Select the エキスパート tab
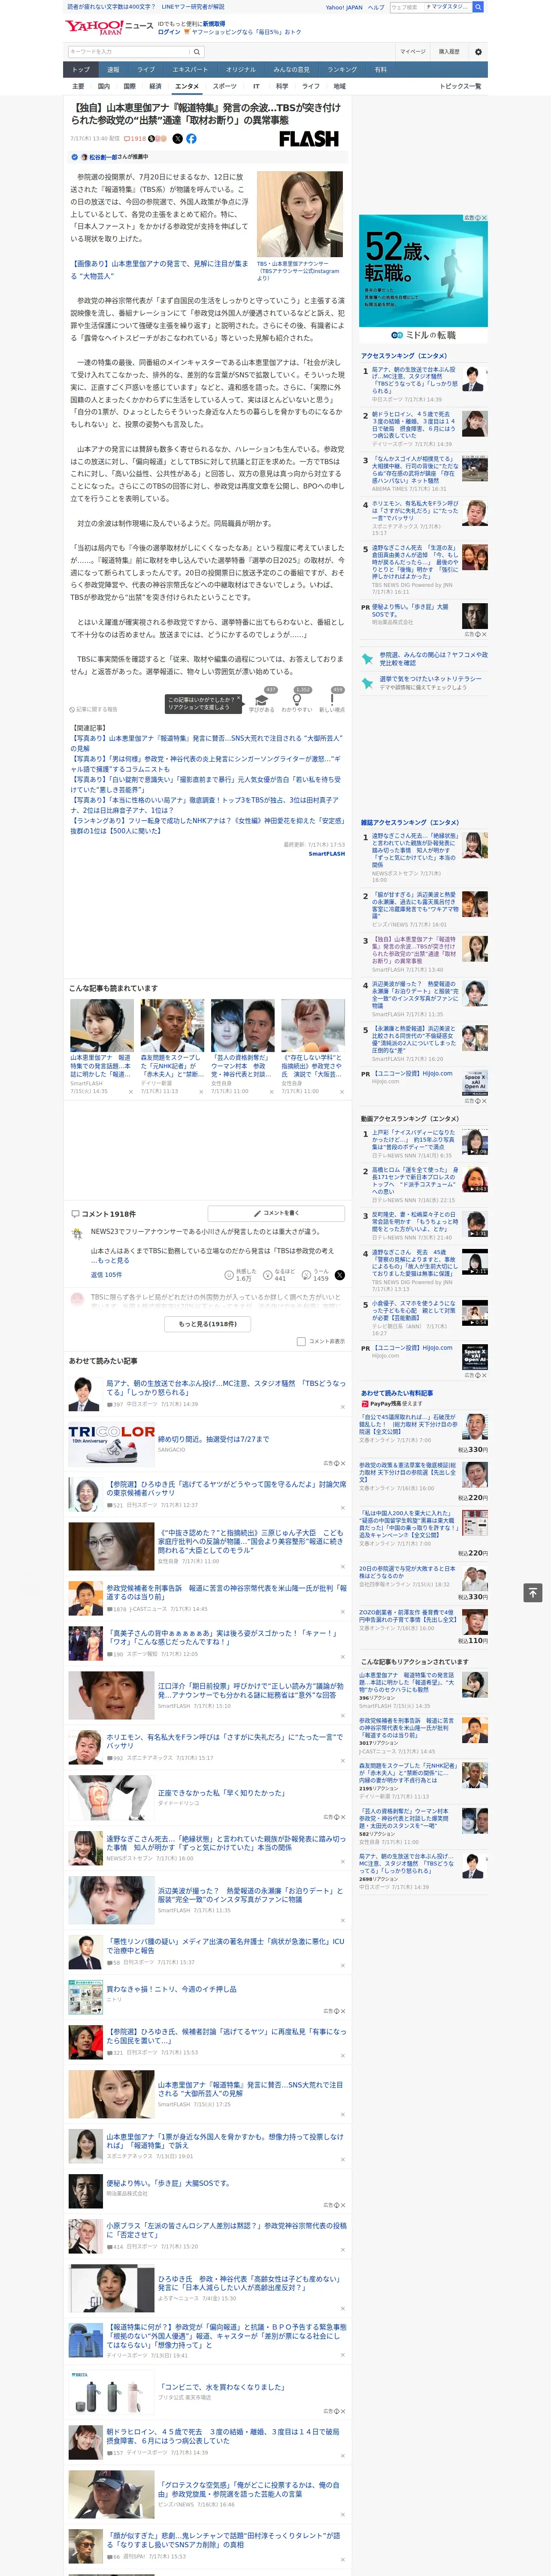Viewport: 551px width, 2576px height. 190,69
